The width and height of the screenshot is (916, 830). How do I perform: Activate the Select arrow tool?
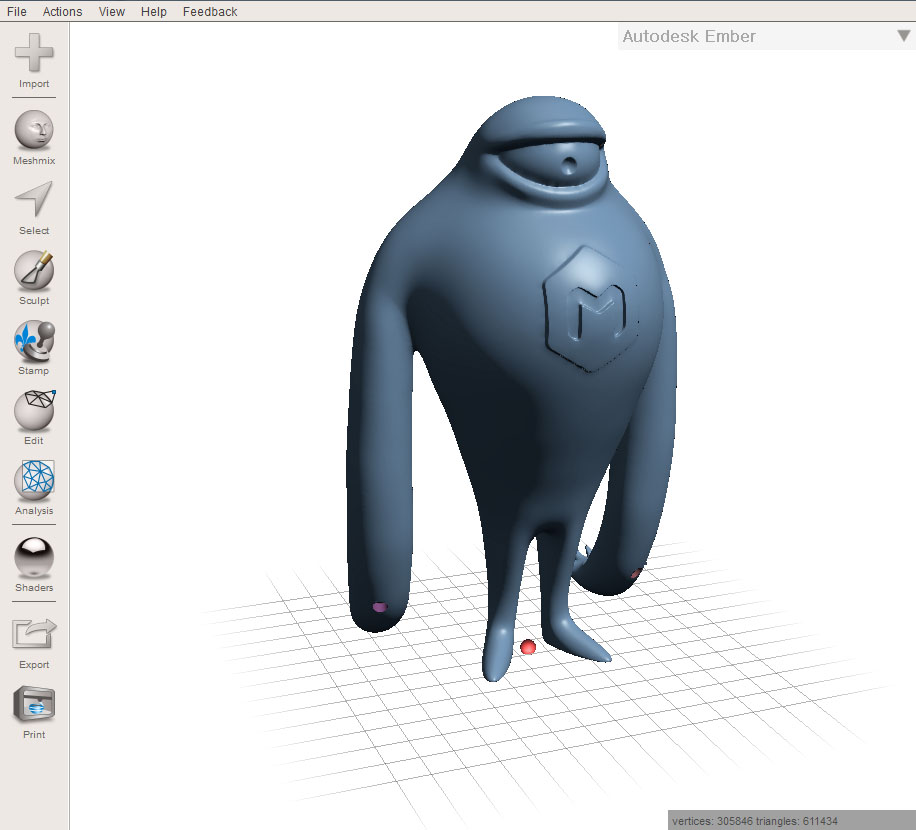point(34,199)
